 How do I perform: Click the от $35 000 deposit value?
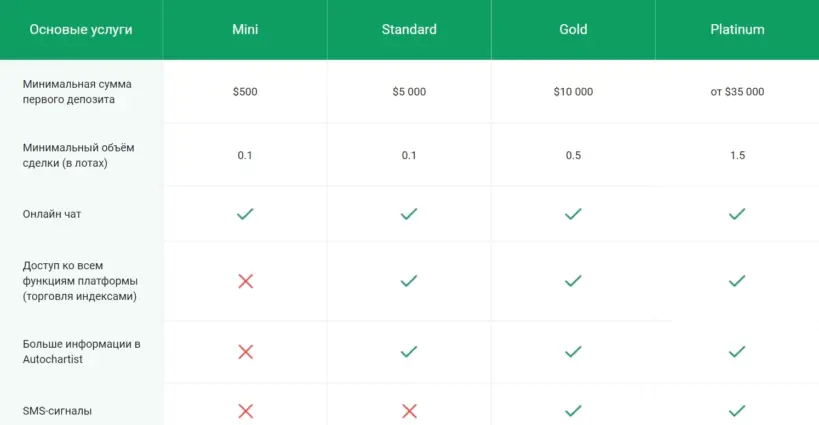[x=737, y=92]
